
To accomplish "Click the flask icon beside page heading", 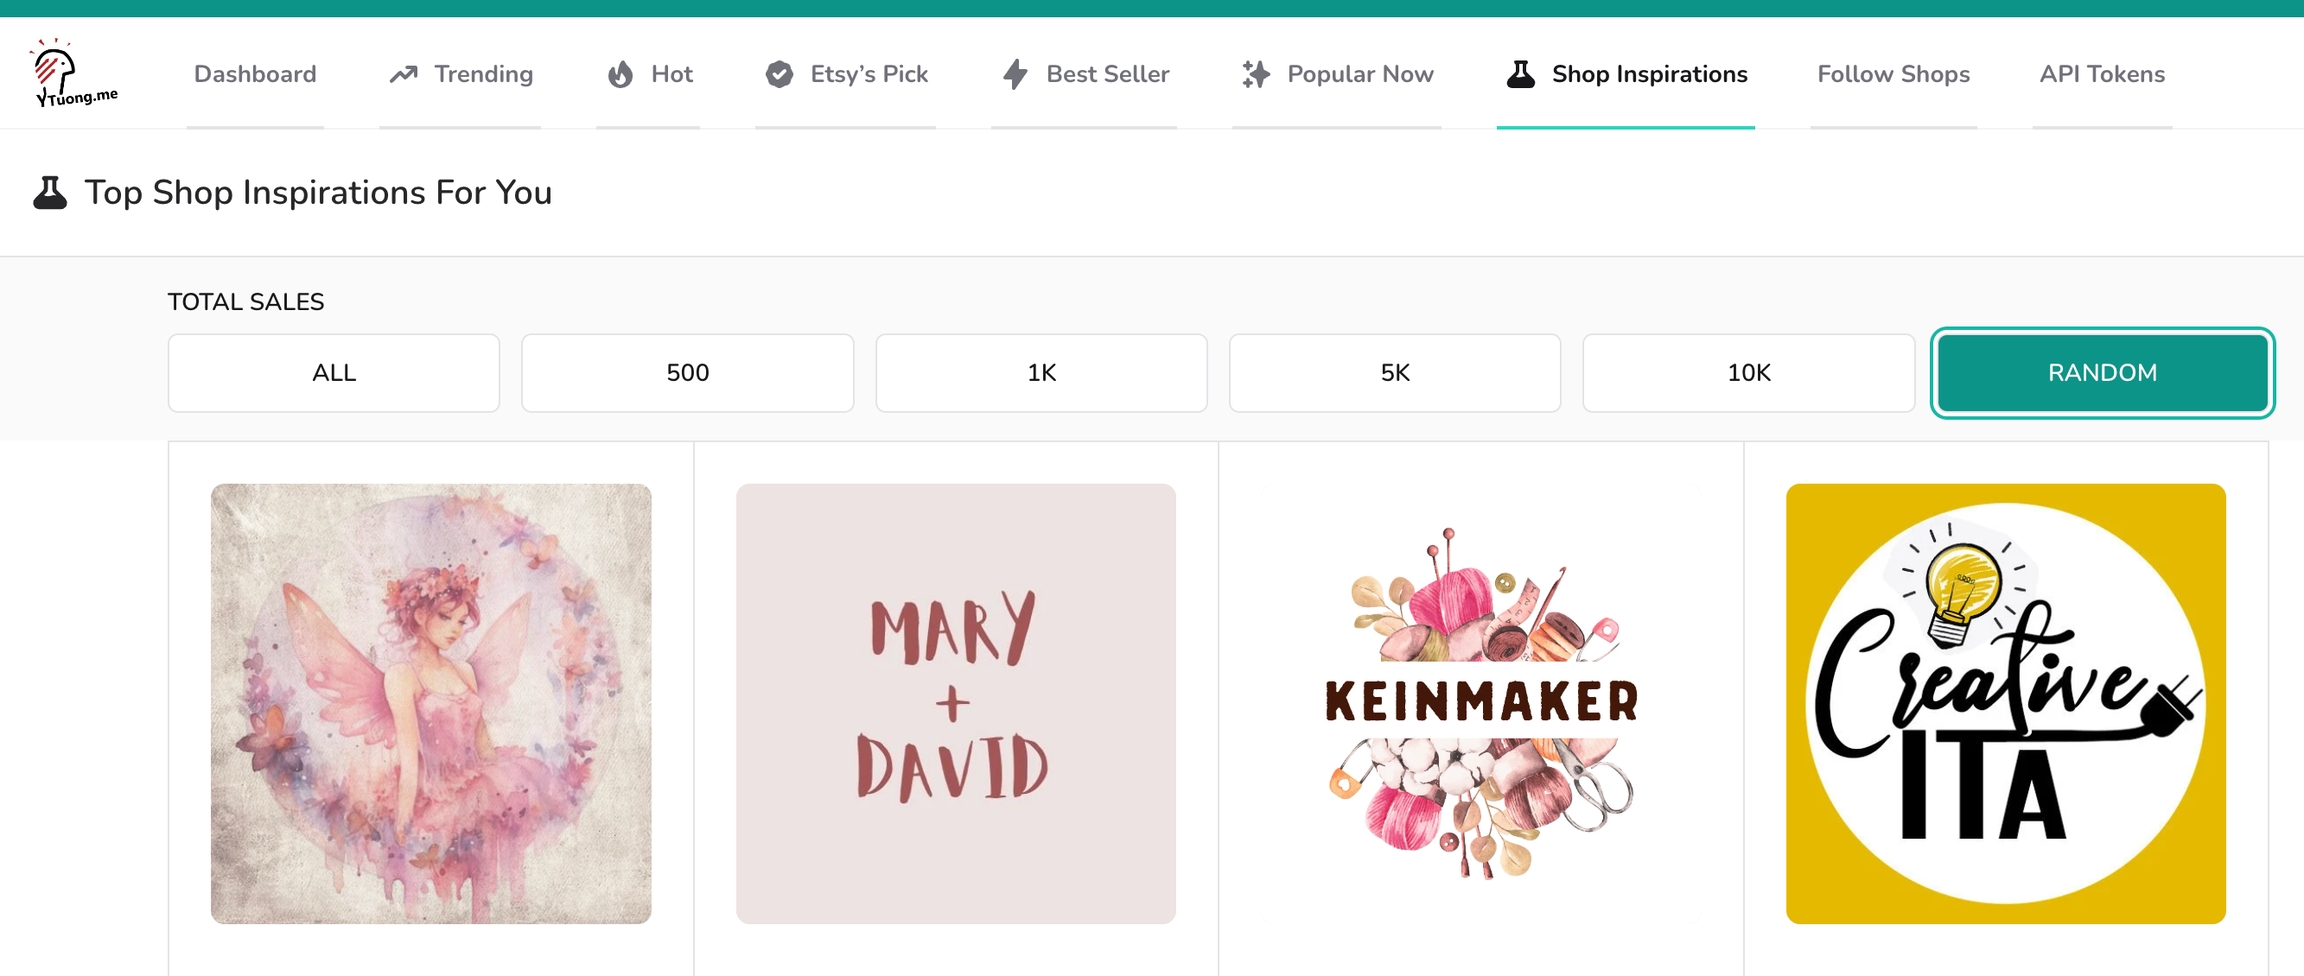I will pyautogui.click(x=50, y=192).
